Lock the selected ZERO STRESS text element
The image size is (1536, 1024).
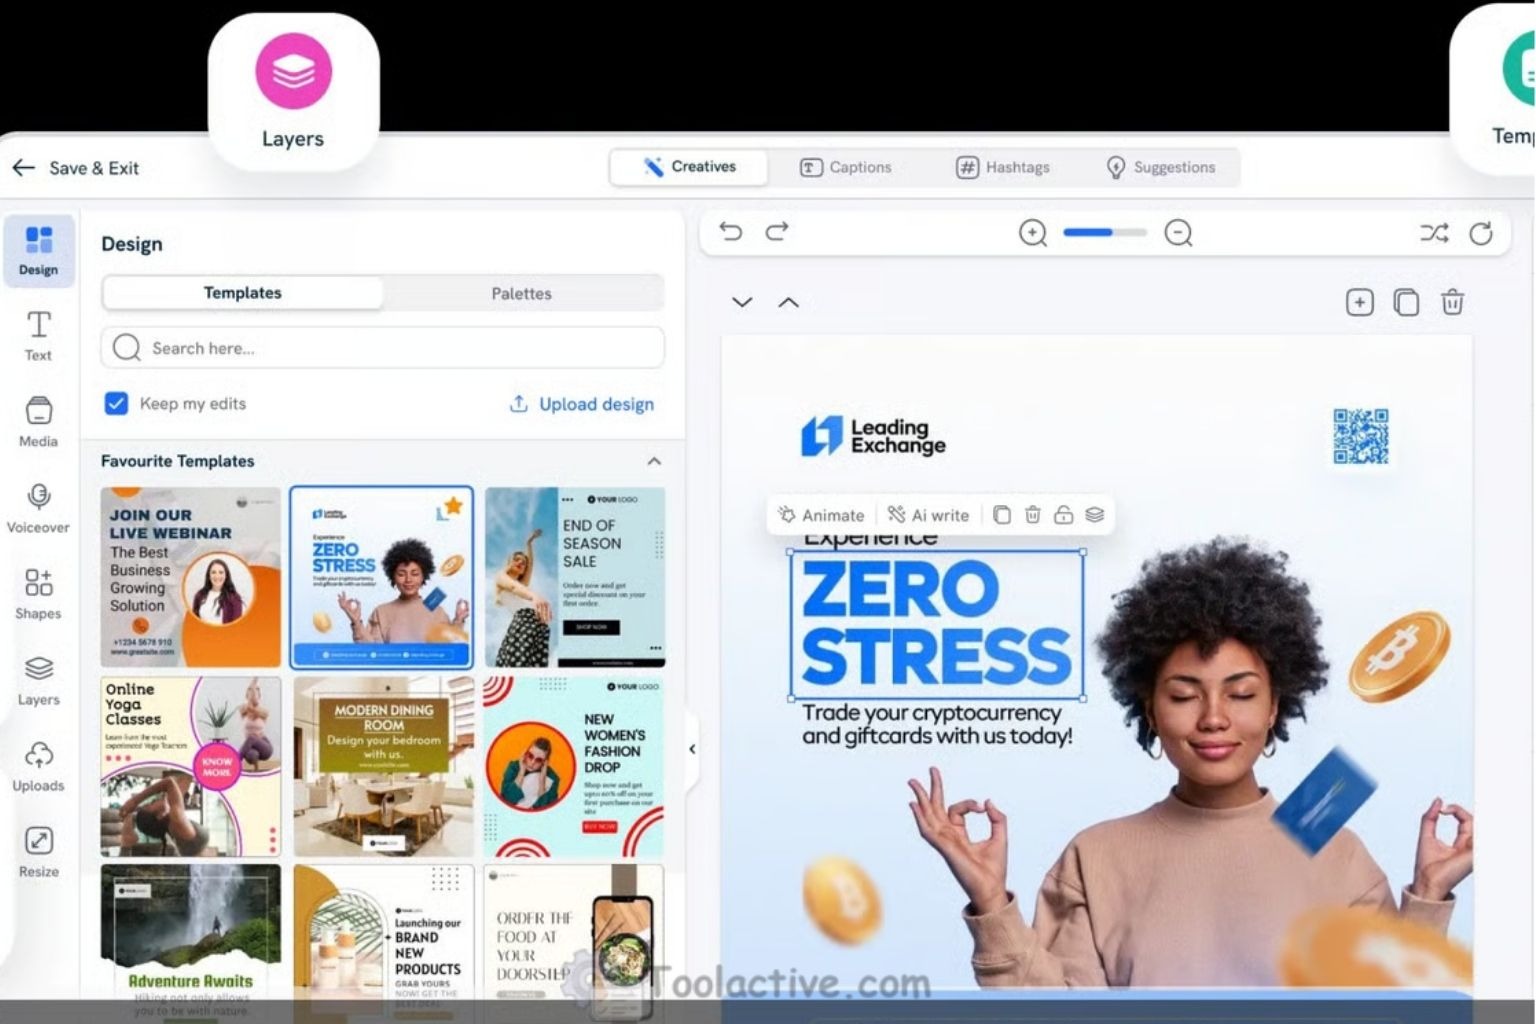pyautogui.click(x=1063, y=514)
